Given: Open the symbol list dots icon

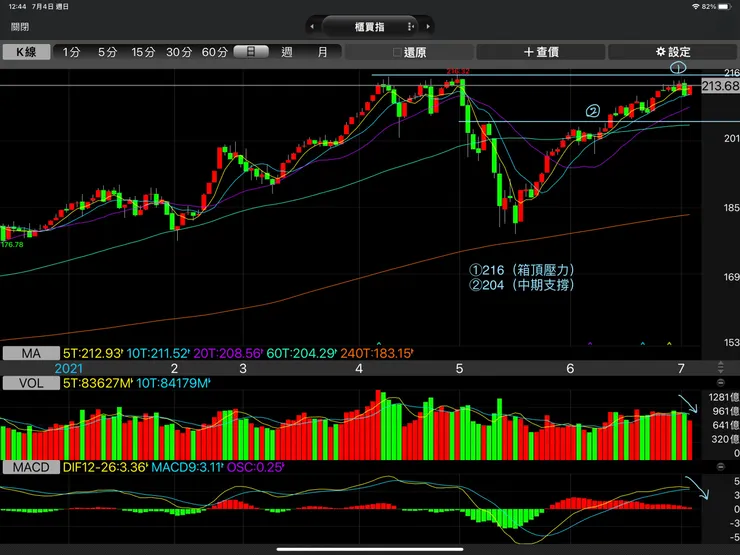Looking at the screenshot, I should (411, 27).
